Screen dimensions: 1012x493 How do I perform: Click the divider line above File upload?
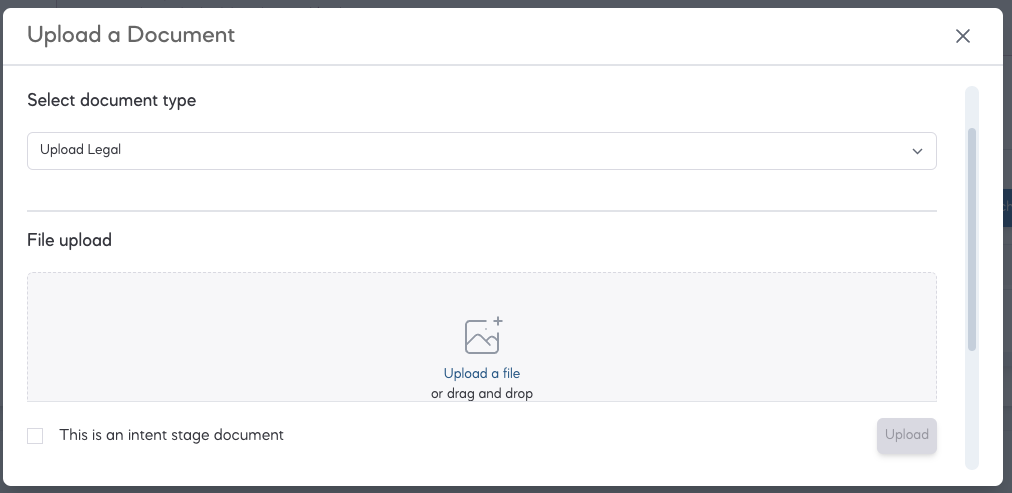(481, 210)
